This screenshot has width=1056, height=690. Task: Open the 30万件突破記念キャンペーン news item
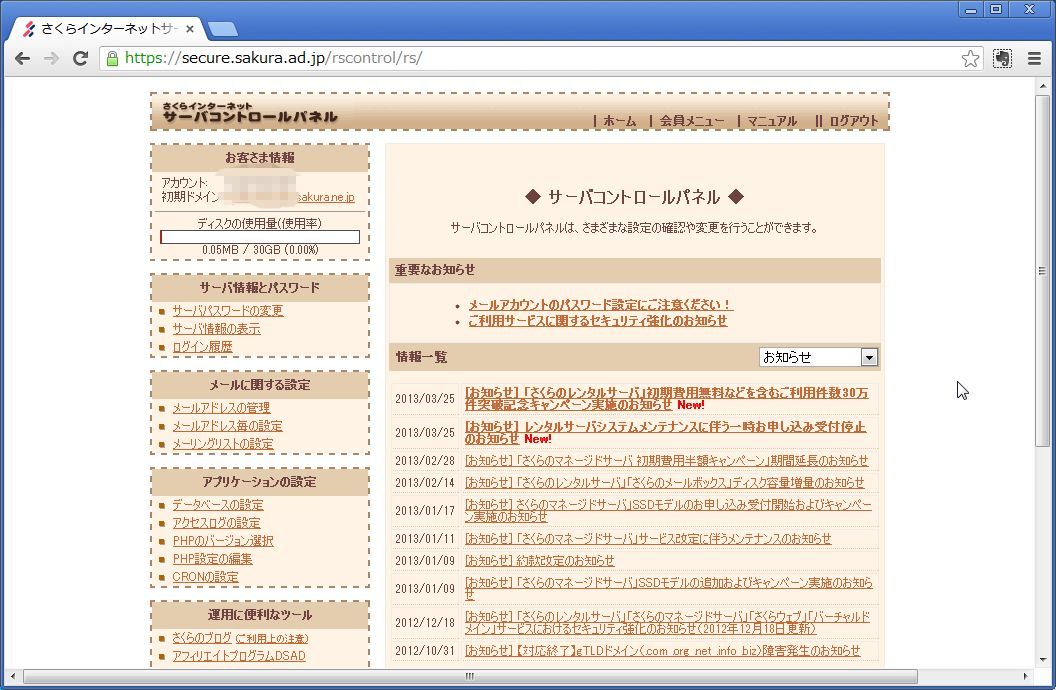(666, 399)
